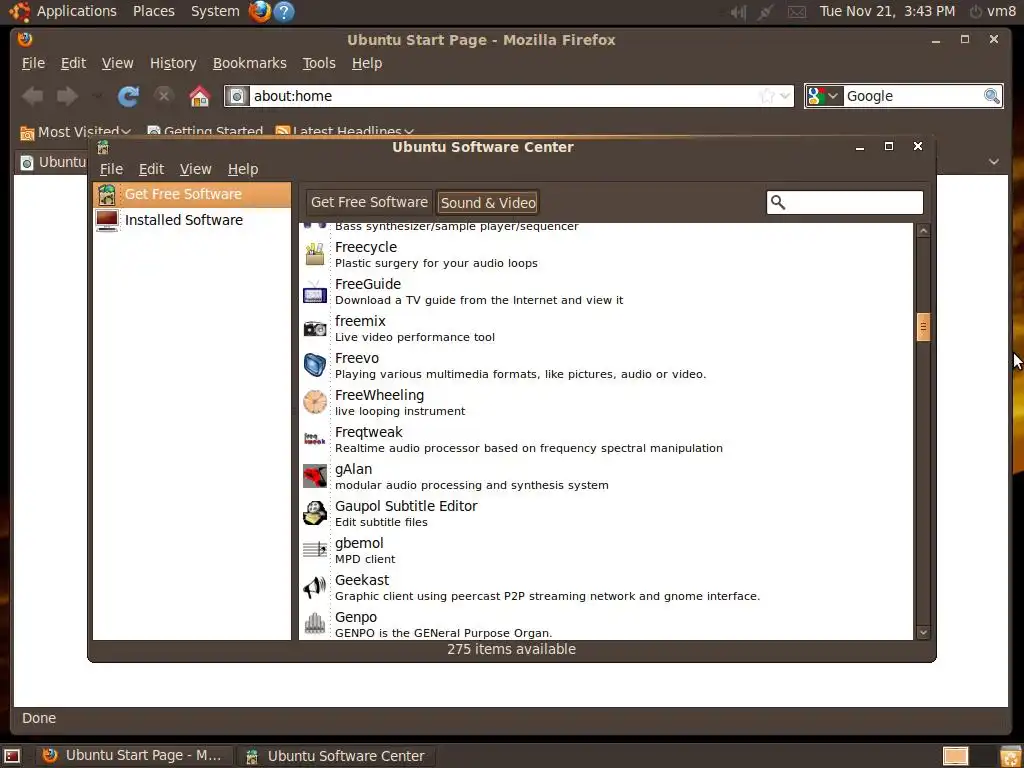Click the gAlan red icon
1024x768 pixels.
pyautogui.click(x=315, y=477)
